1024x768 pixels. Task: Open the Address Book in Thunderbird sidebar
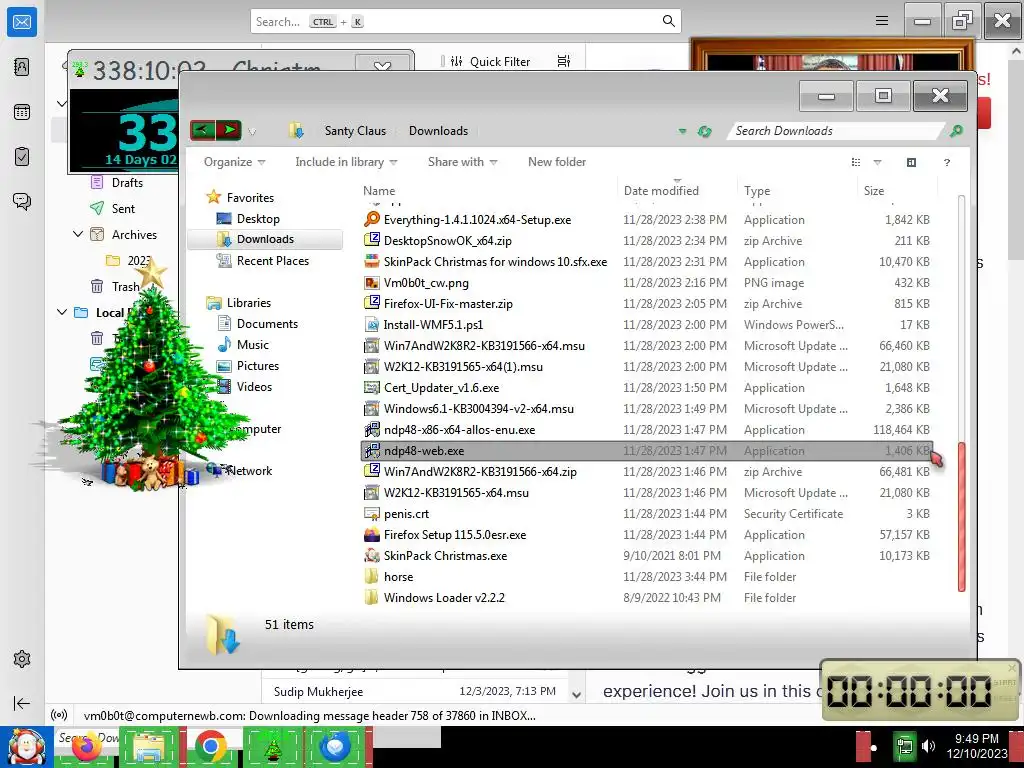[x=22, y=67]
